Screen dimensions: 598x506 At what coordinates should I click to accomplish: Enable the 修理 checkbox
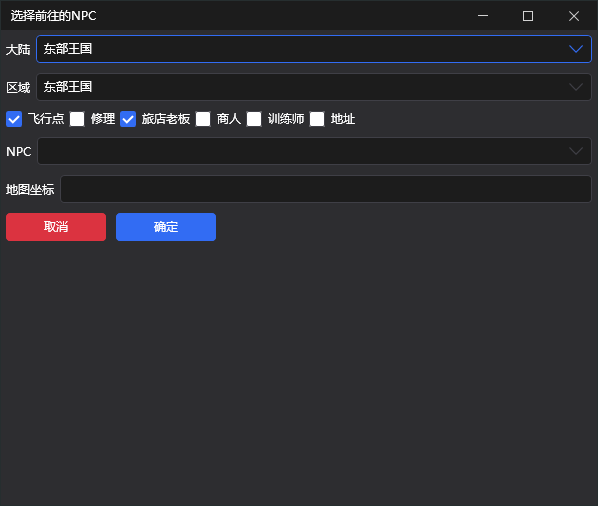(77, 119)
